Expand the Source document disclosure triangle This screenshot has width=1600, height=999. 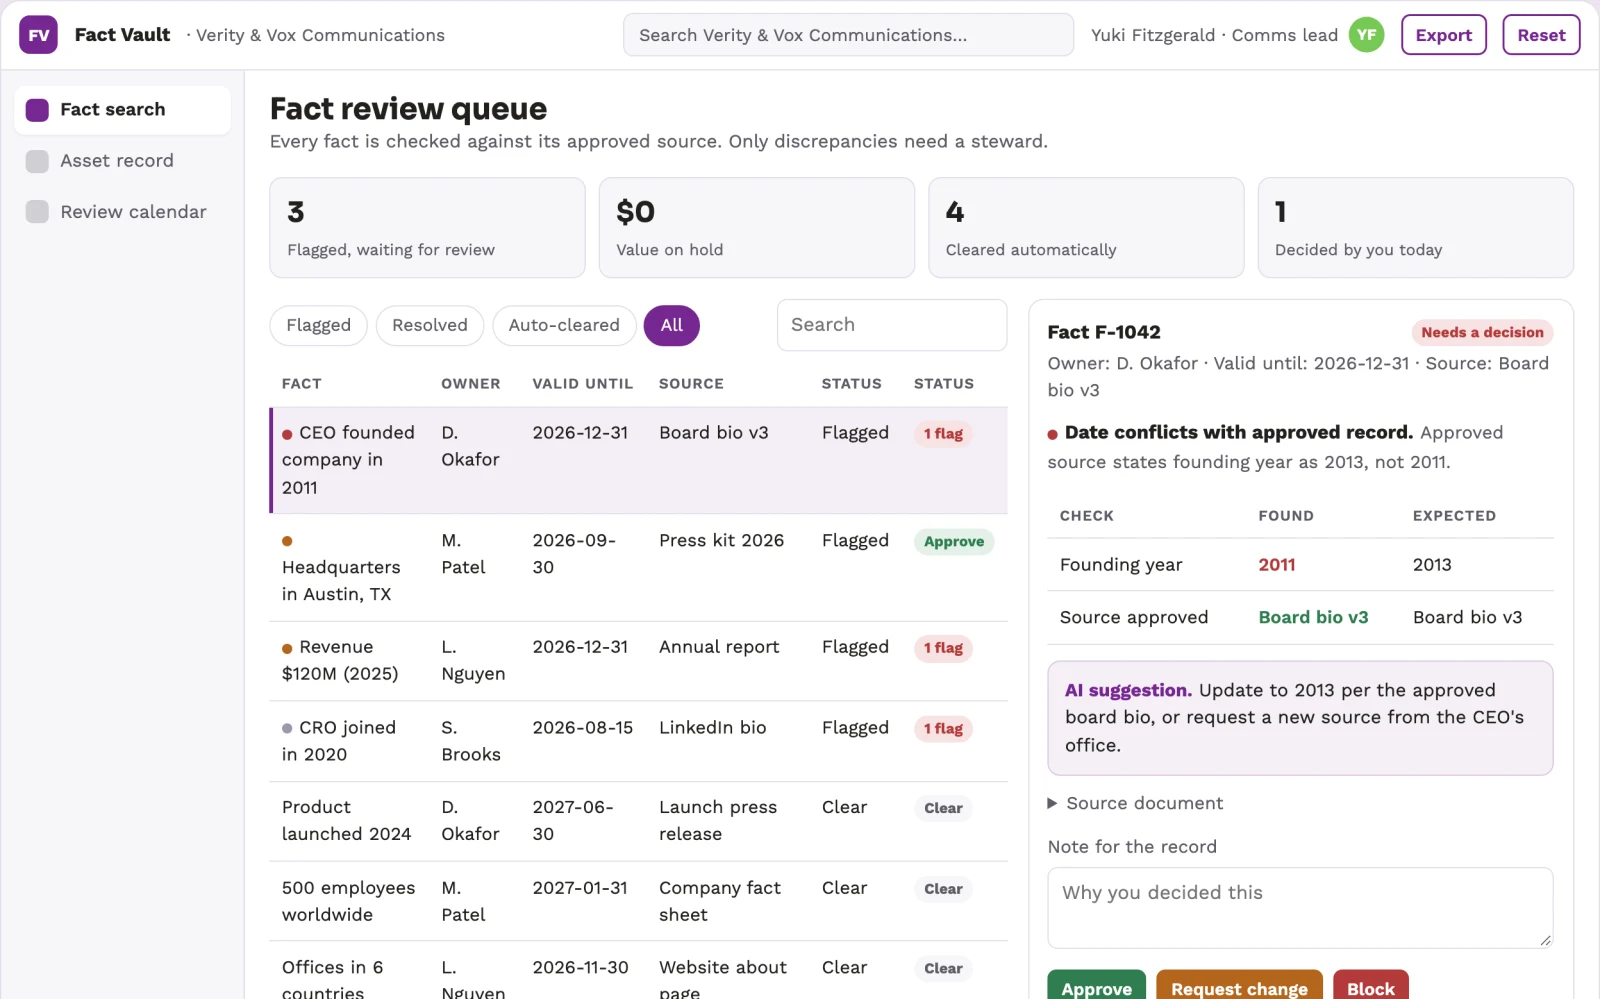[x=1052, y=803]
